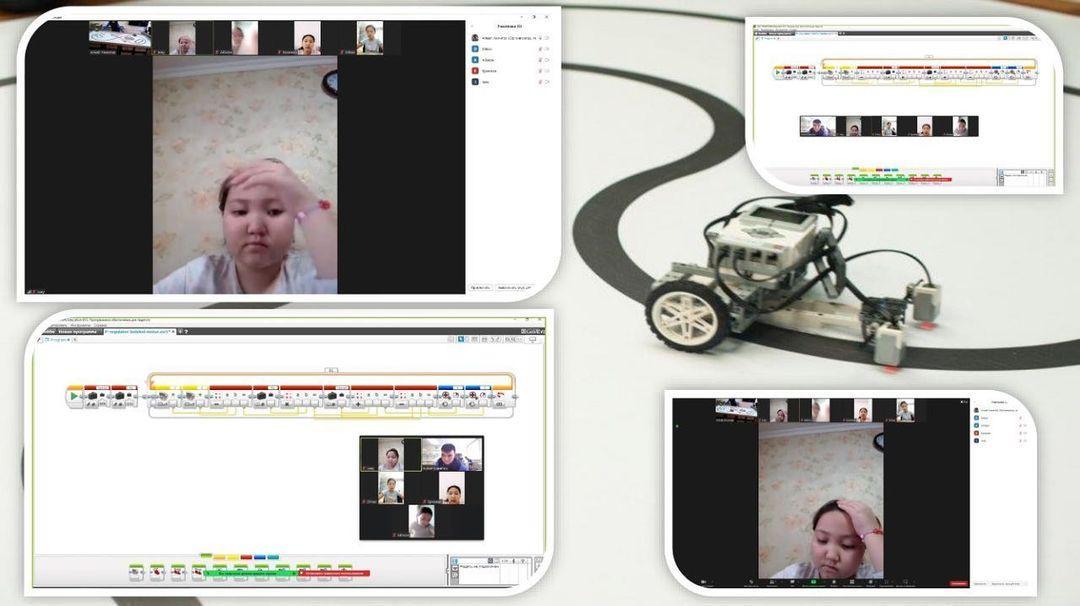The image size is (1080, 606).
Task: Open Content Editor icon ending large EV3 toolbar
Action: [532, 339]
